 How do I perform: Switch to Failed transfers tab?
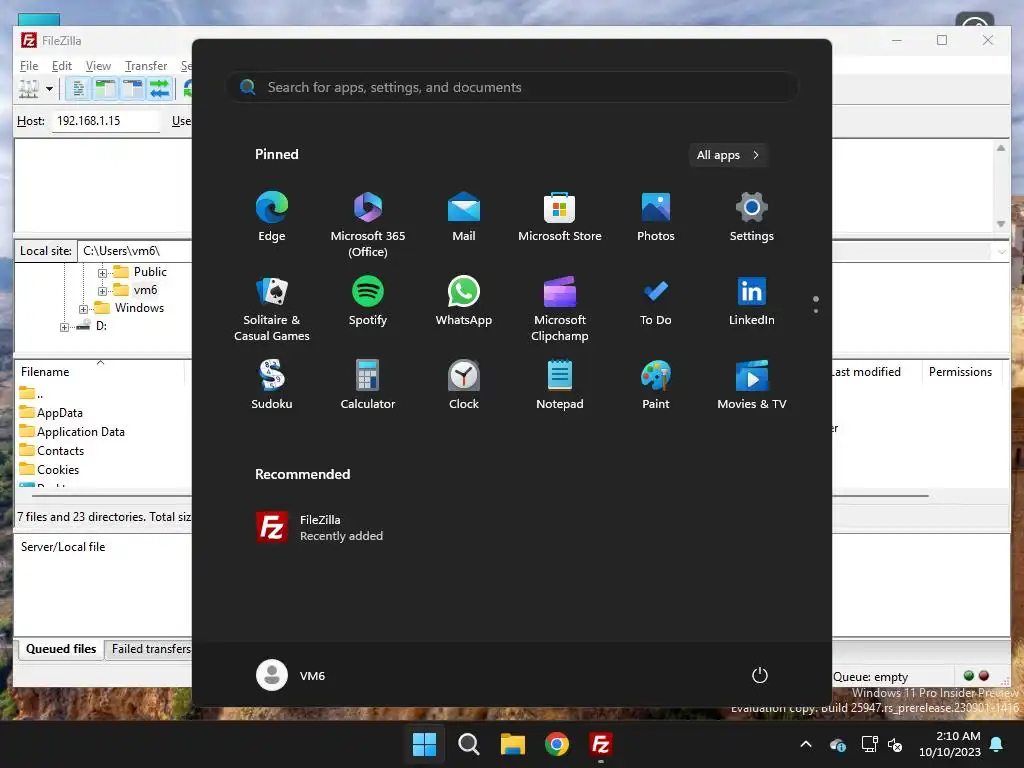[x=151, y=649]
